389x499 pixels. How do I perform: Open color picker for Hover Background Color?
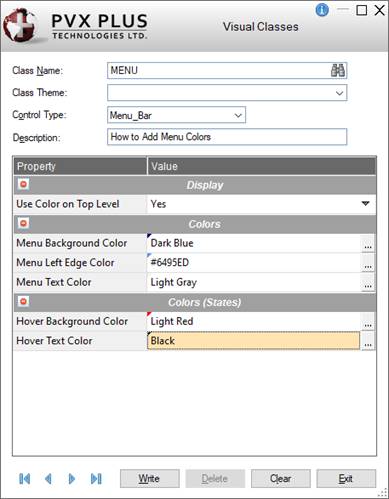coord(368,322)
